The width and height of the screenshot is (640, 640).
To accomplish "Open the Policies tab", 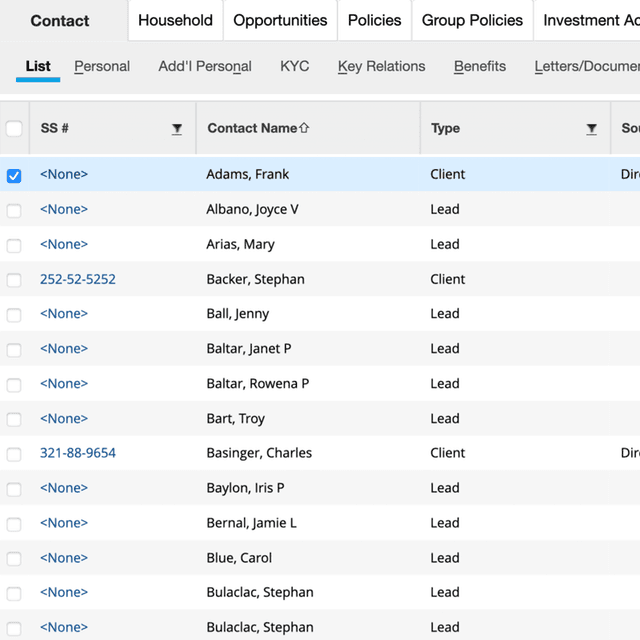I will pyautogui.click(x=374, y=20).
